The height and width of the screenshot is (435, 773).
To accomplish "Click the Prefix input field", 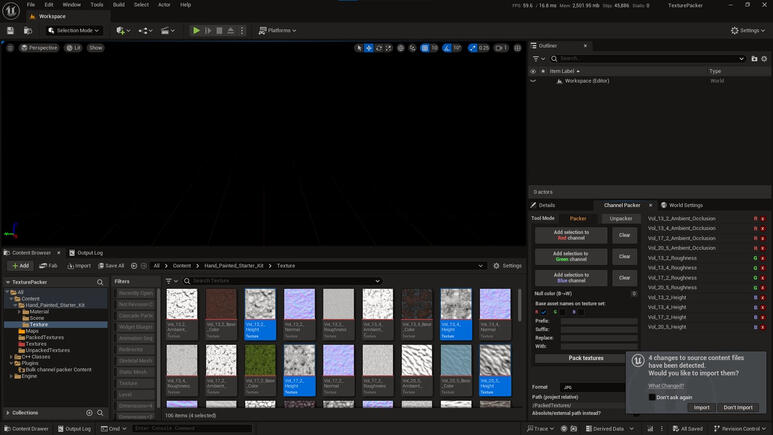I will tap(599, 321).
